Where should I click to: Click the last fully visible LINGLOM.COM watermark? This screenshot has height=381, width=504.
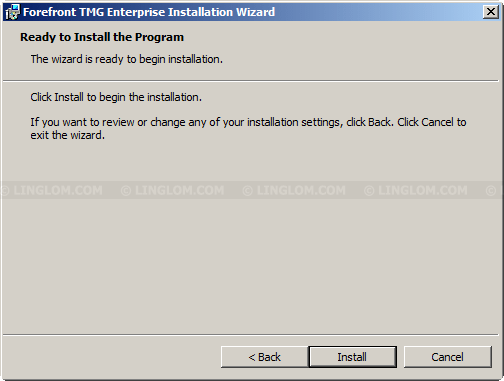pyautogui.click(x=416, y=190)
